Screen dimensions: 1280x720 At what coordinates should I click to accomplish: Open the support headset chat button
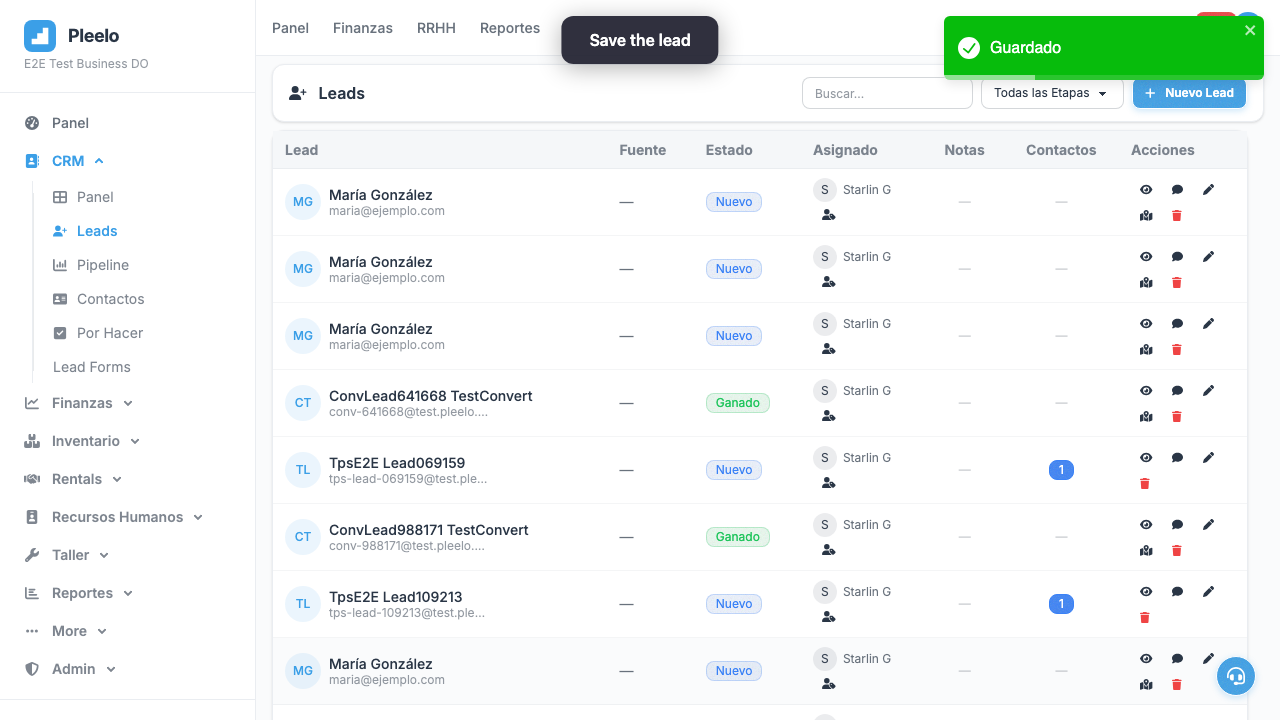[x=1236, y=676]
